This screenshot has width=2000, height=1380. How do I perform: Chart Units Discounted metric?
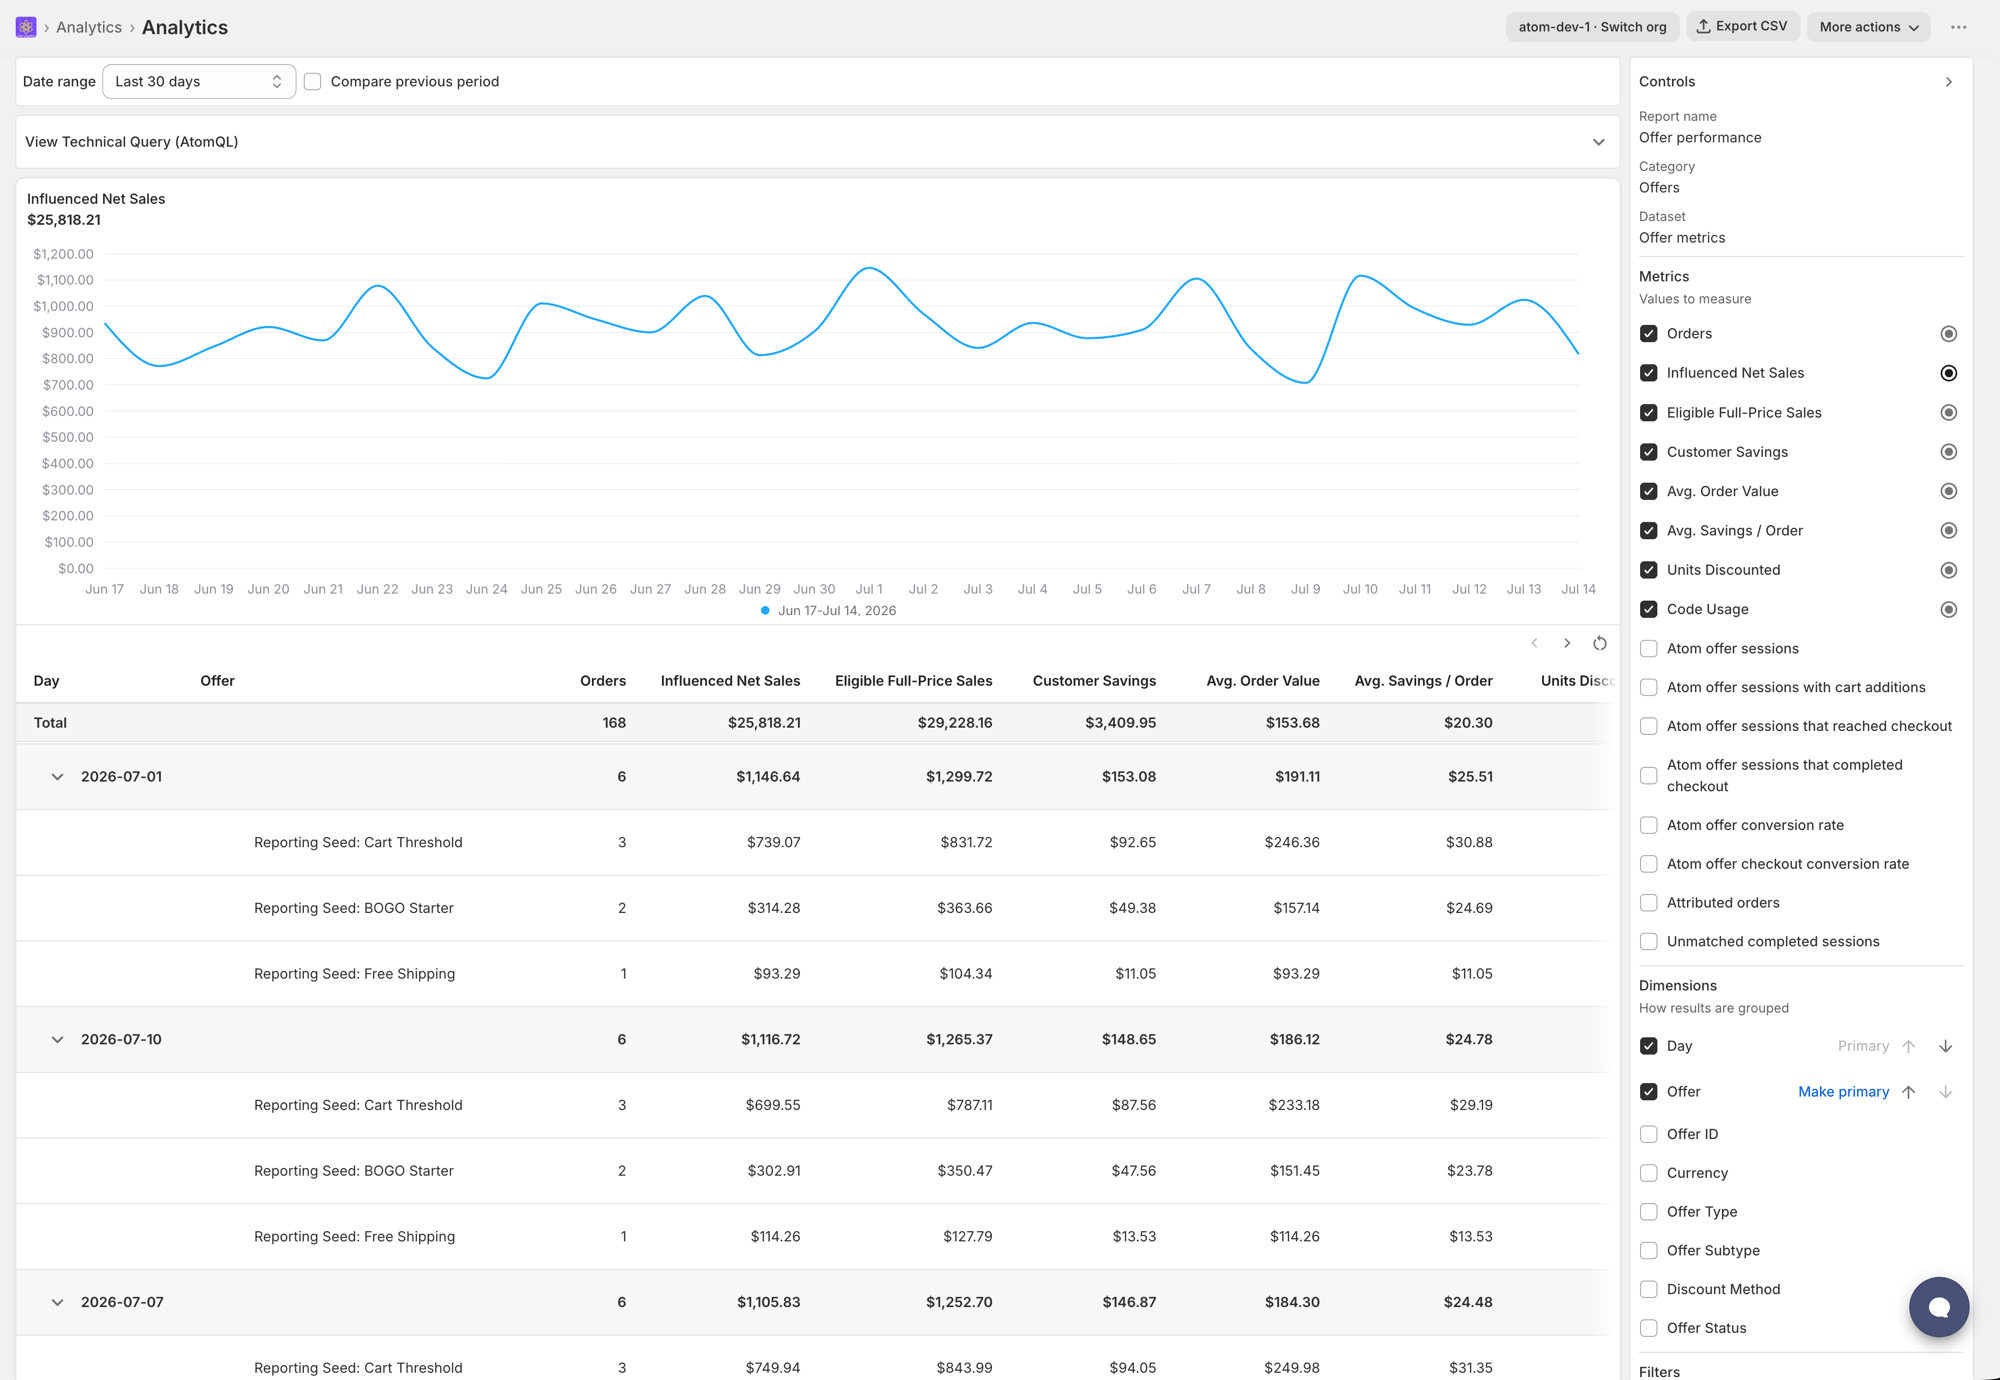click(1948, 570)
